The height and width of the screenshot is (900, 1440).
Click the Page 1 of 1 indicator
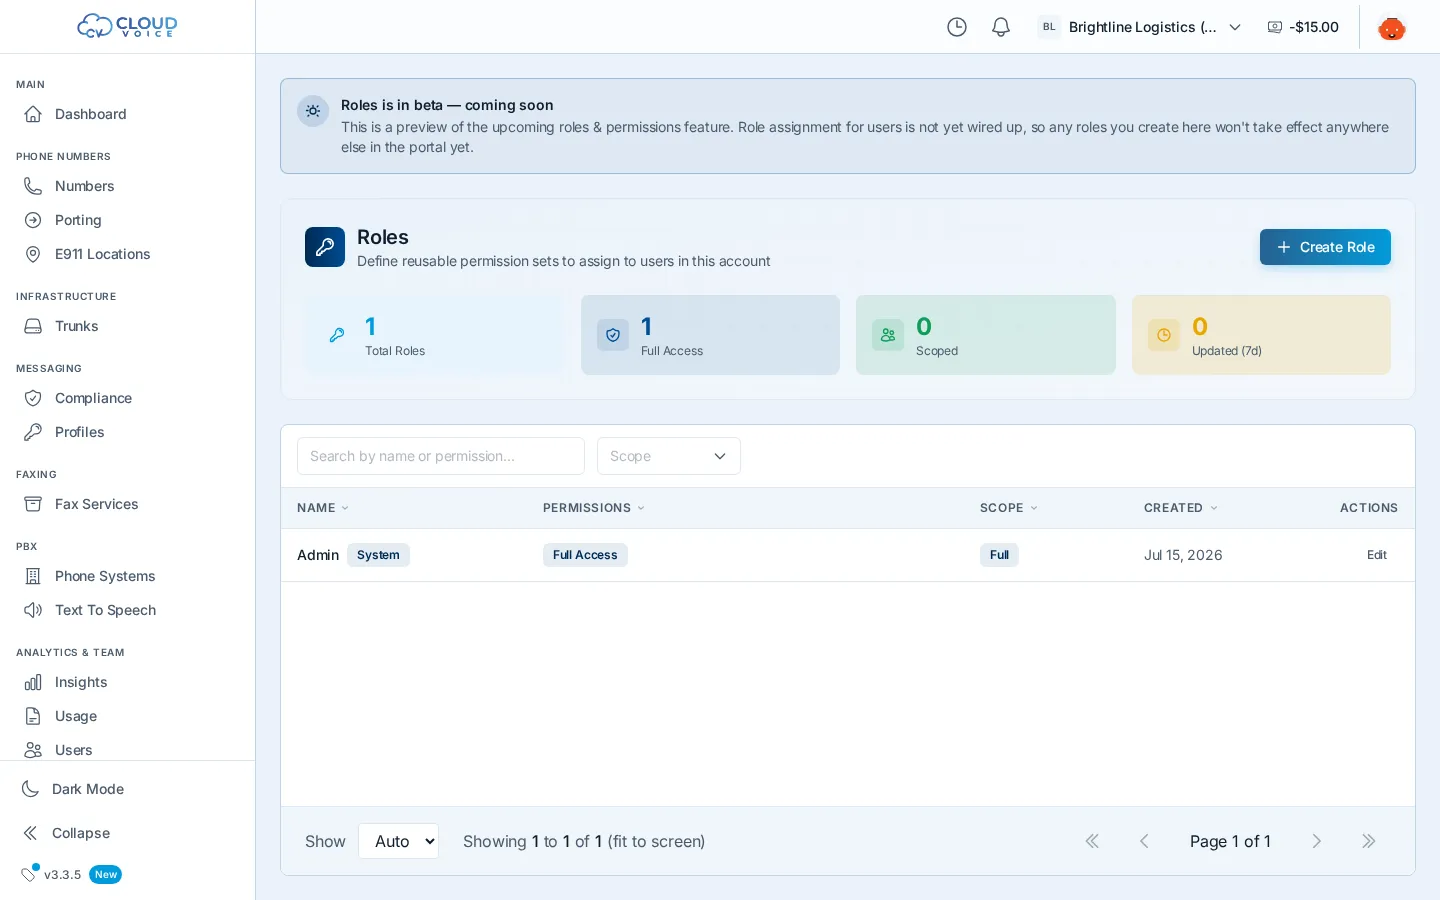[x=1230, y=841]
